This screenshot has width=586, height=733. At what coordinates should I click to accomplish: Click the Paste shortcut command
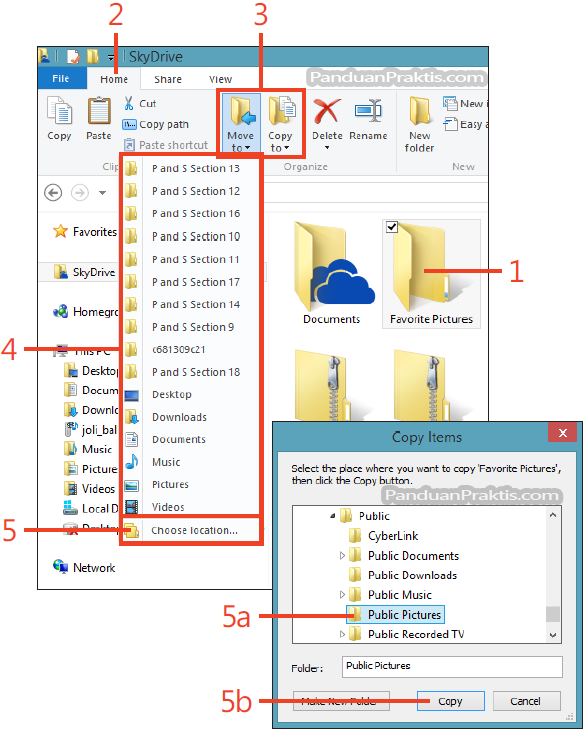click(x=165, y=145)
